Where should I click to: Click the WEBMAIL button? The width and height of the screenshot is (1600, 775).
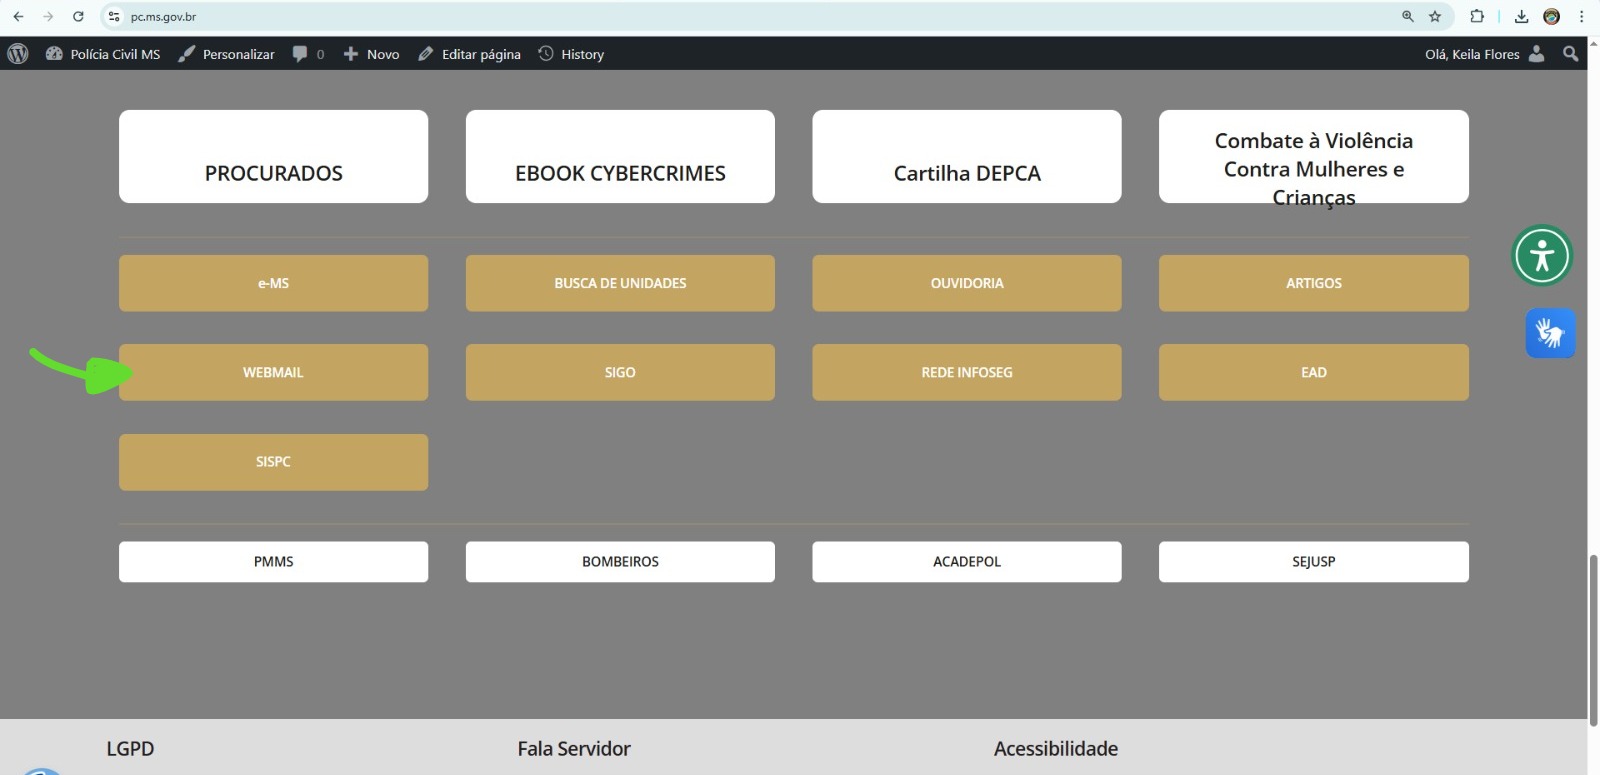point(273,372)
